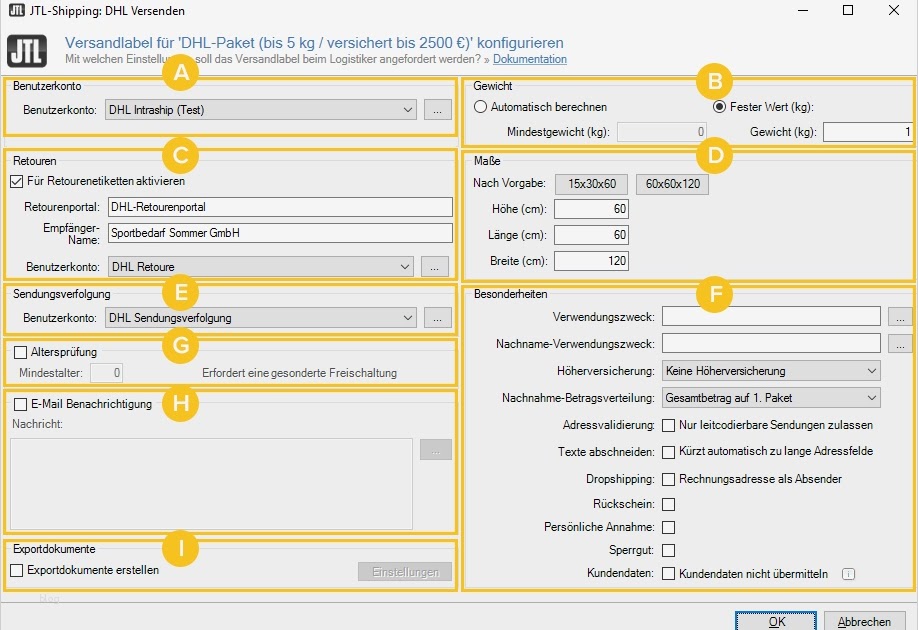The width and height of the screenshot is (918, 630).
Task: Close the JTL-Shipping DHL Versenden window
Action: coord(893,10)
